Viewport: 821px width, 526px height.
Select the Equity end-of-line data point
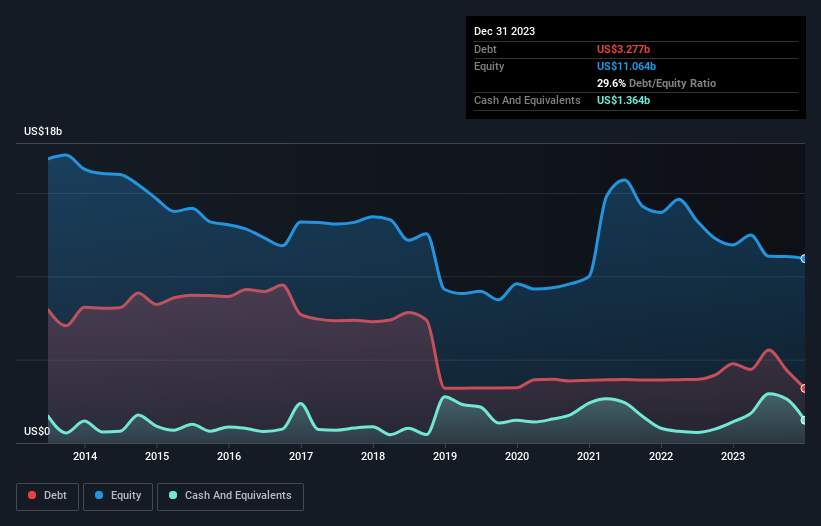(x=804, y=259)
